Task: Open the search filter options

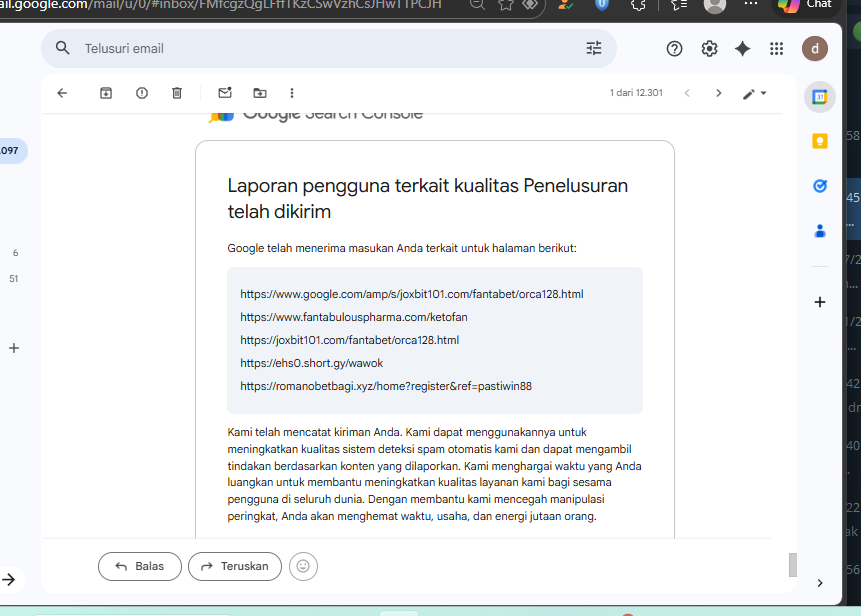Action: pos(594,48)
